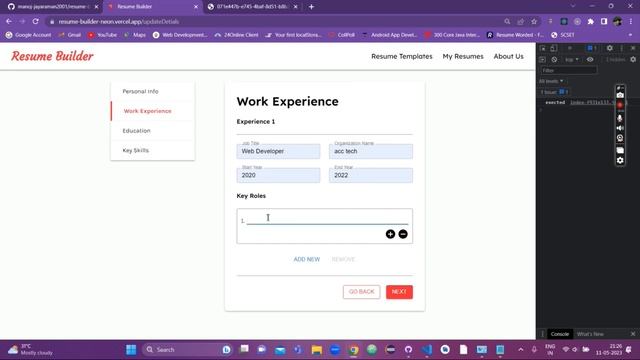The width and height of the screenshot is (640, 360).
Task: Click the zoom magnifier icon in address bar
Action: pos(507,21)
